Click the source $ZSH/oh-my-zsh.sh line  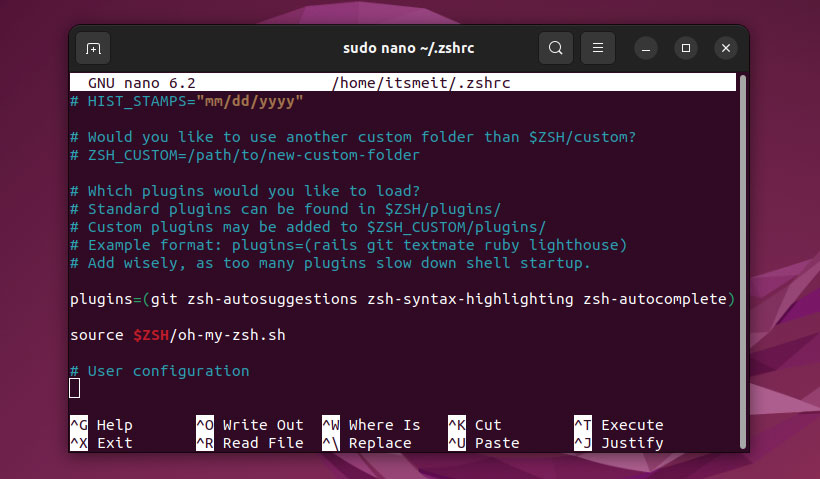point(178,335)
